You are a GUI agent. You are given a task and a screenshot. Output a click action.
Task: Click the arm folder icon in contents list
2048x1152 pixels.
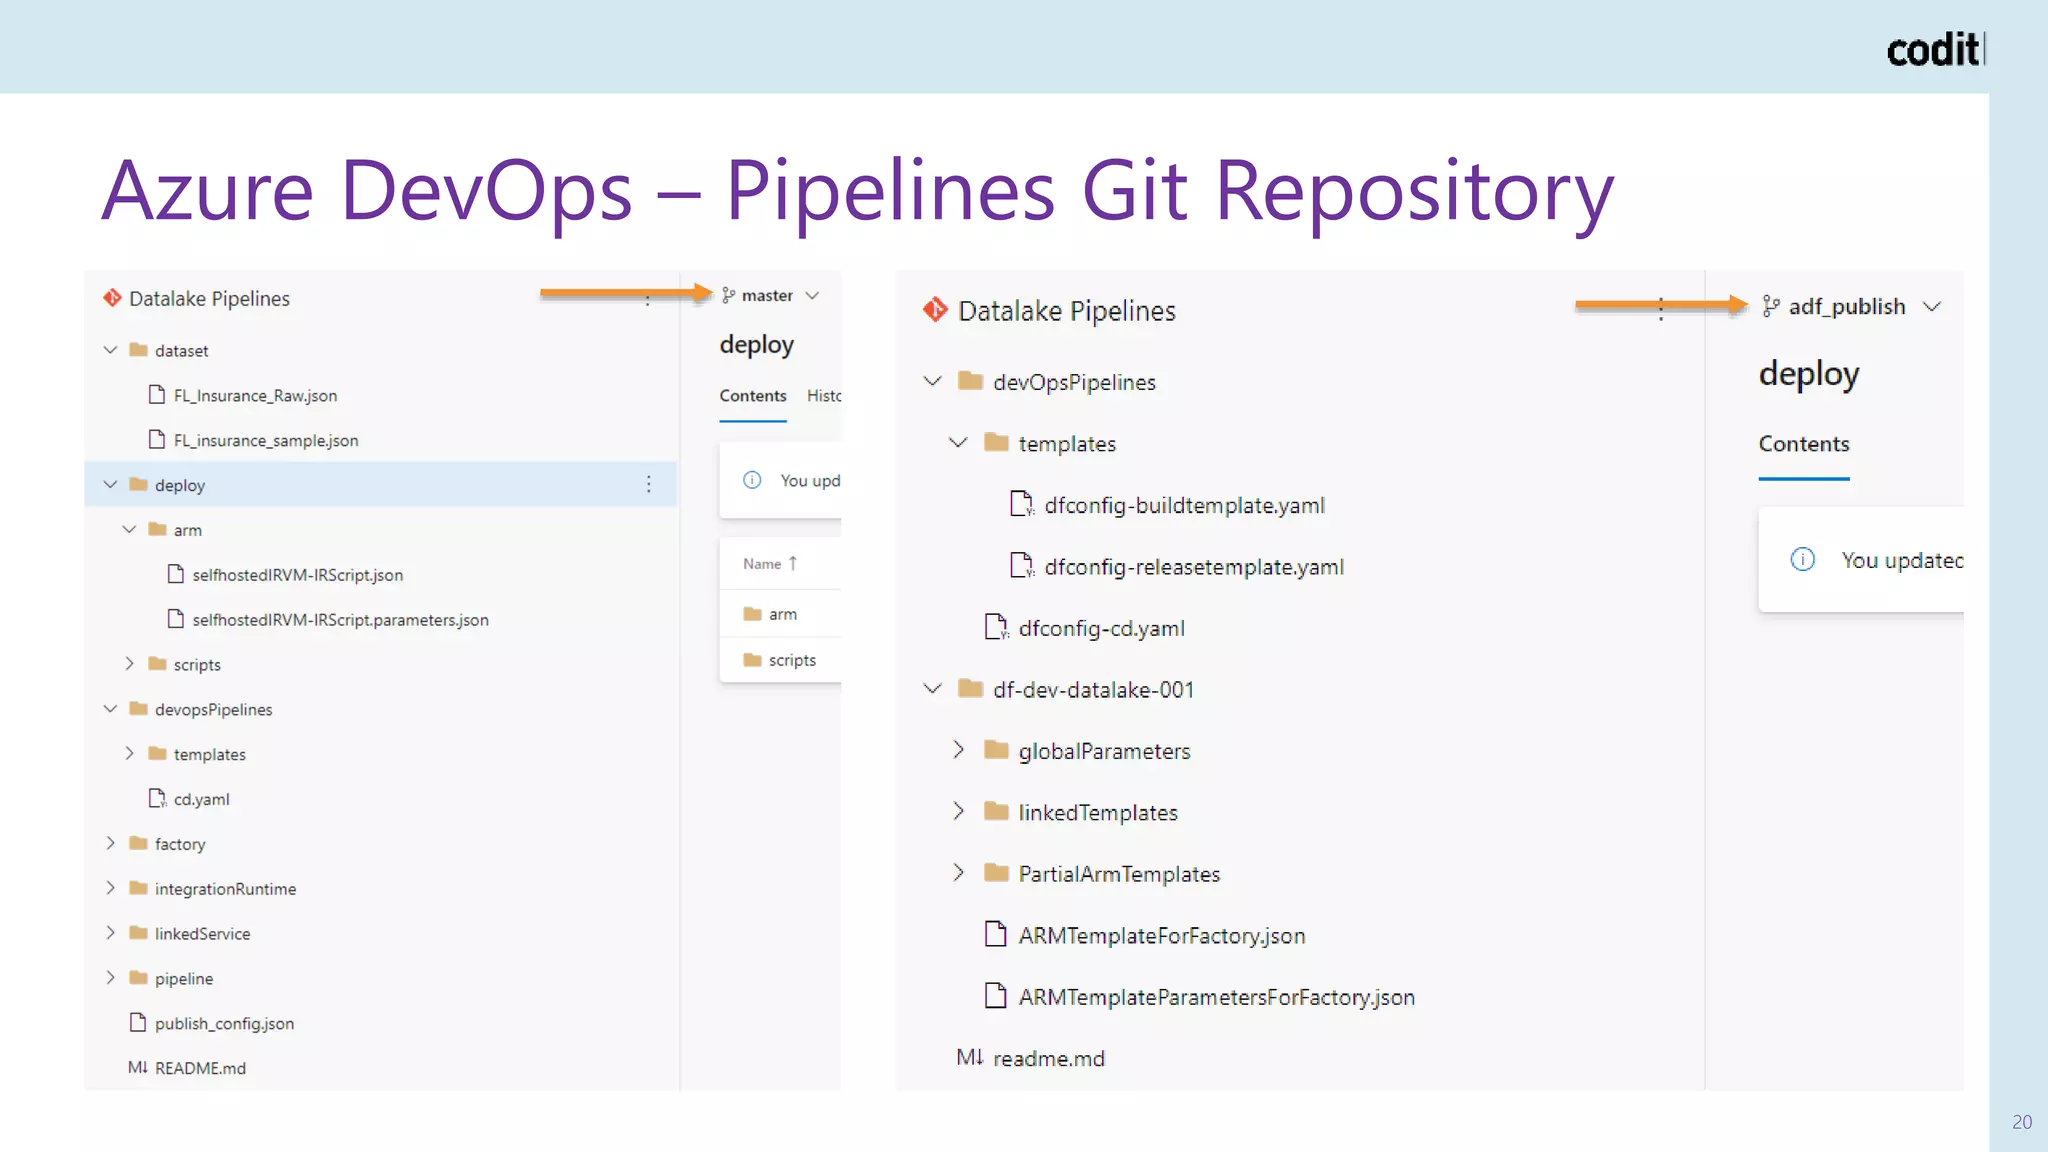pyautogui.click(x=752, y=614)
